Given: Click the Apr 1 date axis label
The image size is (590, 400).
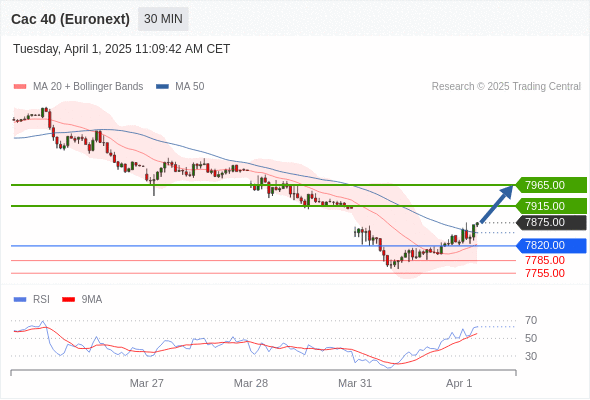Looking at the screenshot, I should [x=459, y=383].
